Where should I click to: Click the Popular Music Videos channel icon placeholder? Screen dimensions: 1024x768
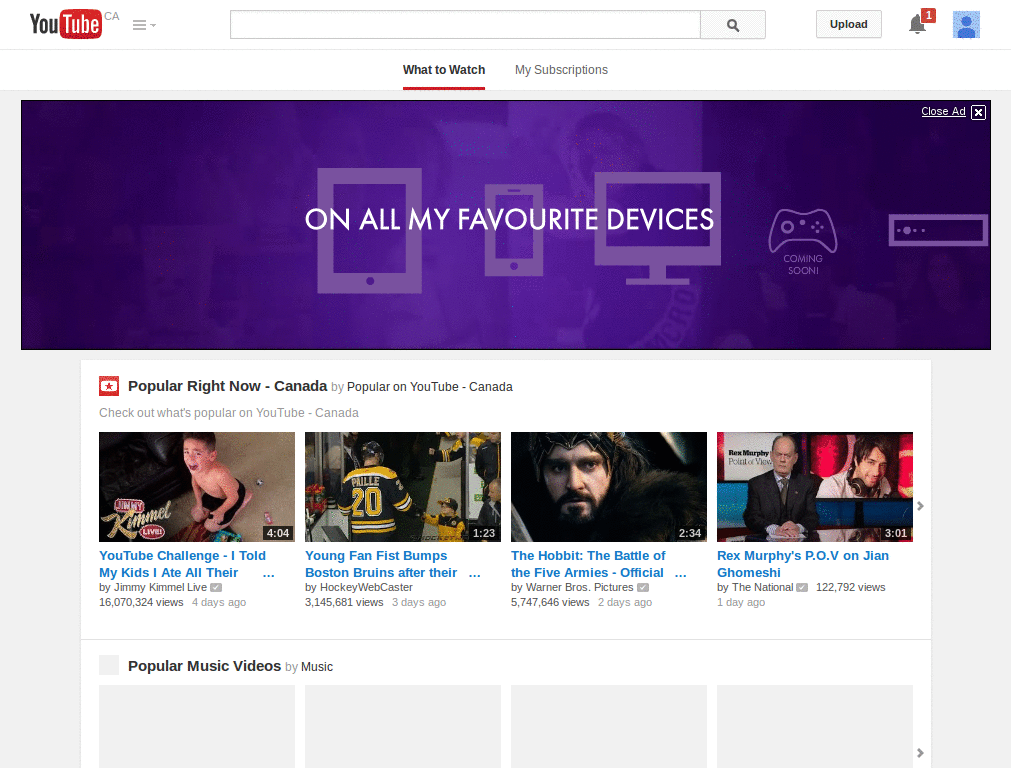pyautogui.click(x=109, y=665)
